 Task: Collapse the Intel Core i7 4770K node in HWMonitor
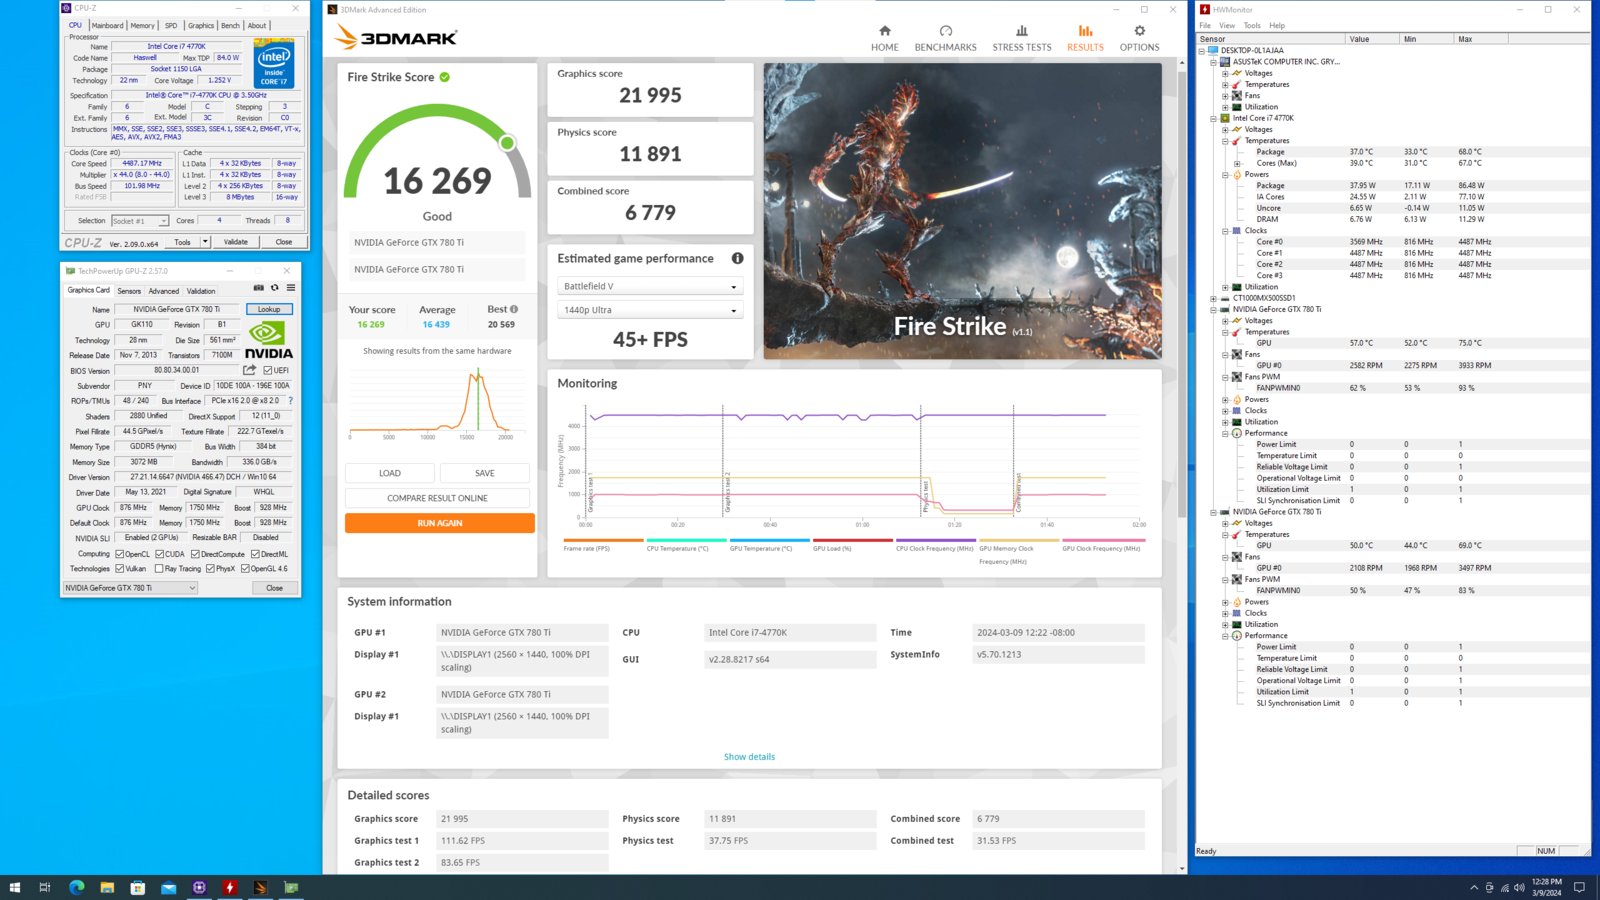[x=1213, y=118]
